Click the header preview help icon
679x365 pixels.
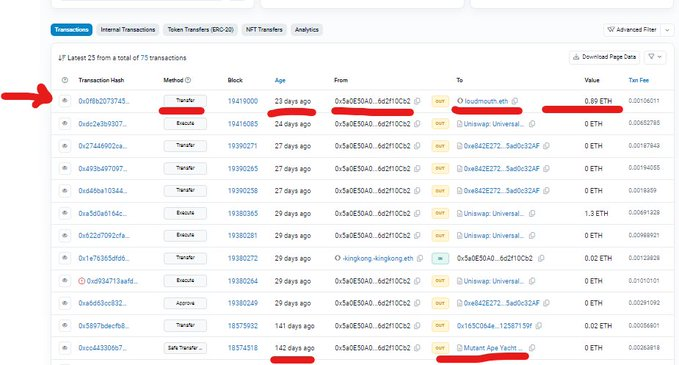(x=65, y=80)
